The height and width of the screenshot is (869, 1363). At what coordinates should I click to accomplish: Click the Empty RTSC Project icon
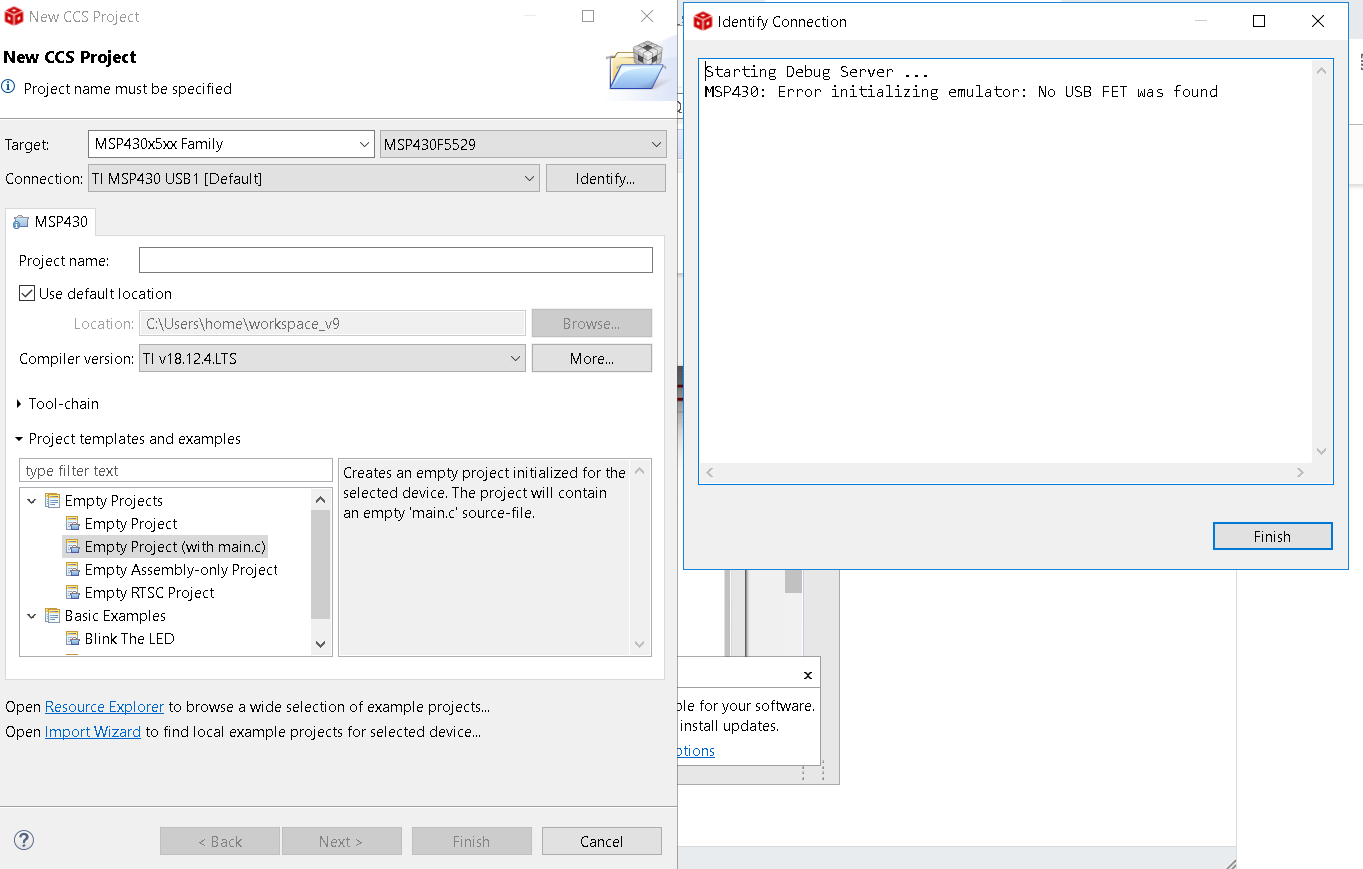(72, 593)
